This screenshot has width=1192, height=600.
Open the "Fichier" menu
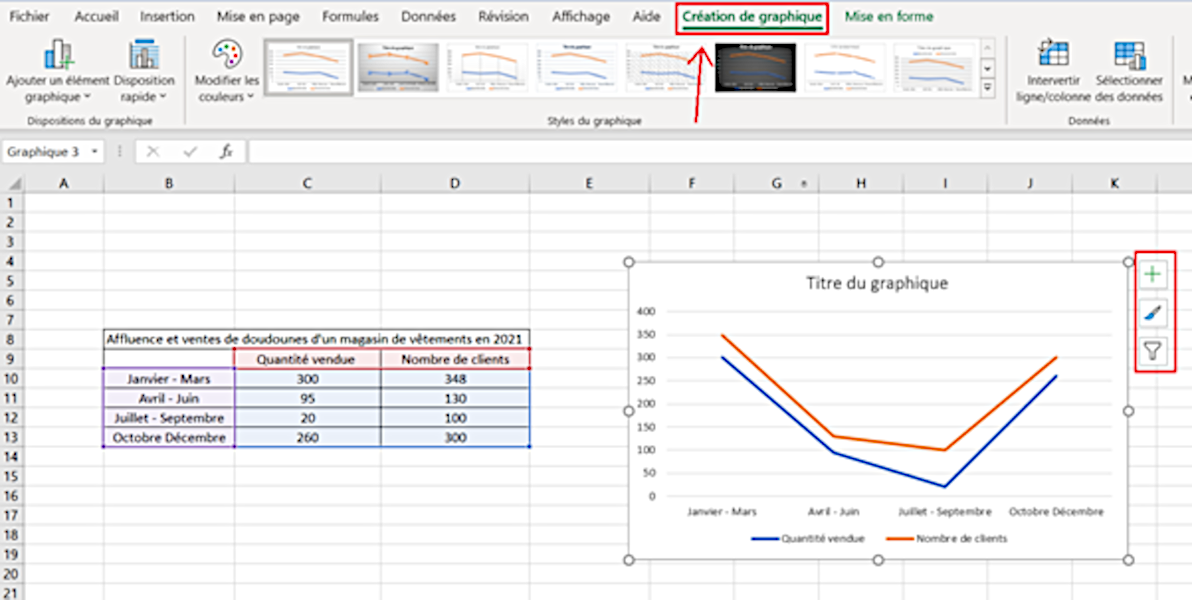(29, 16)
